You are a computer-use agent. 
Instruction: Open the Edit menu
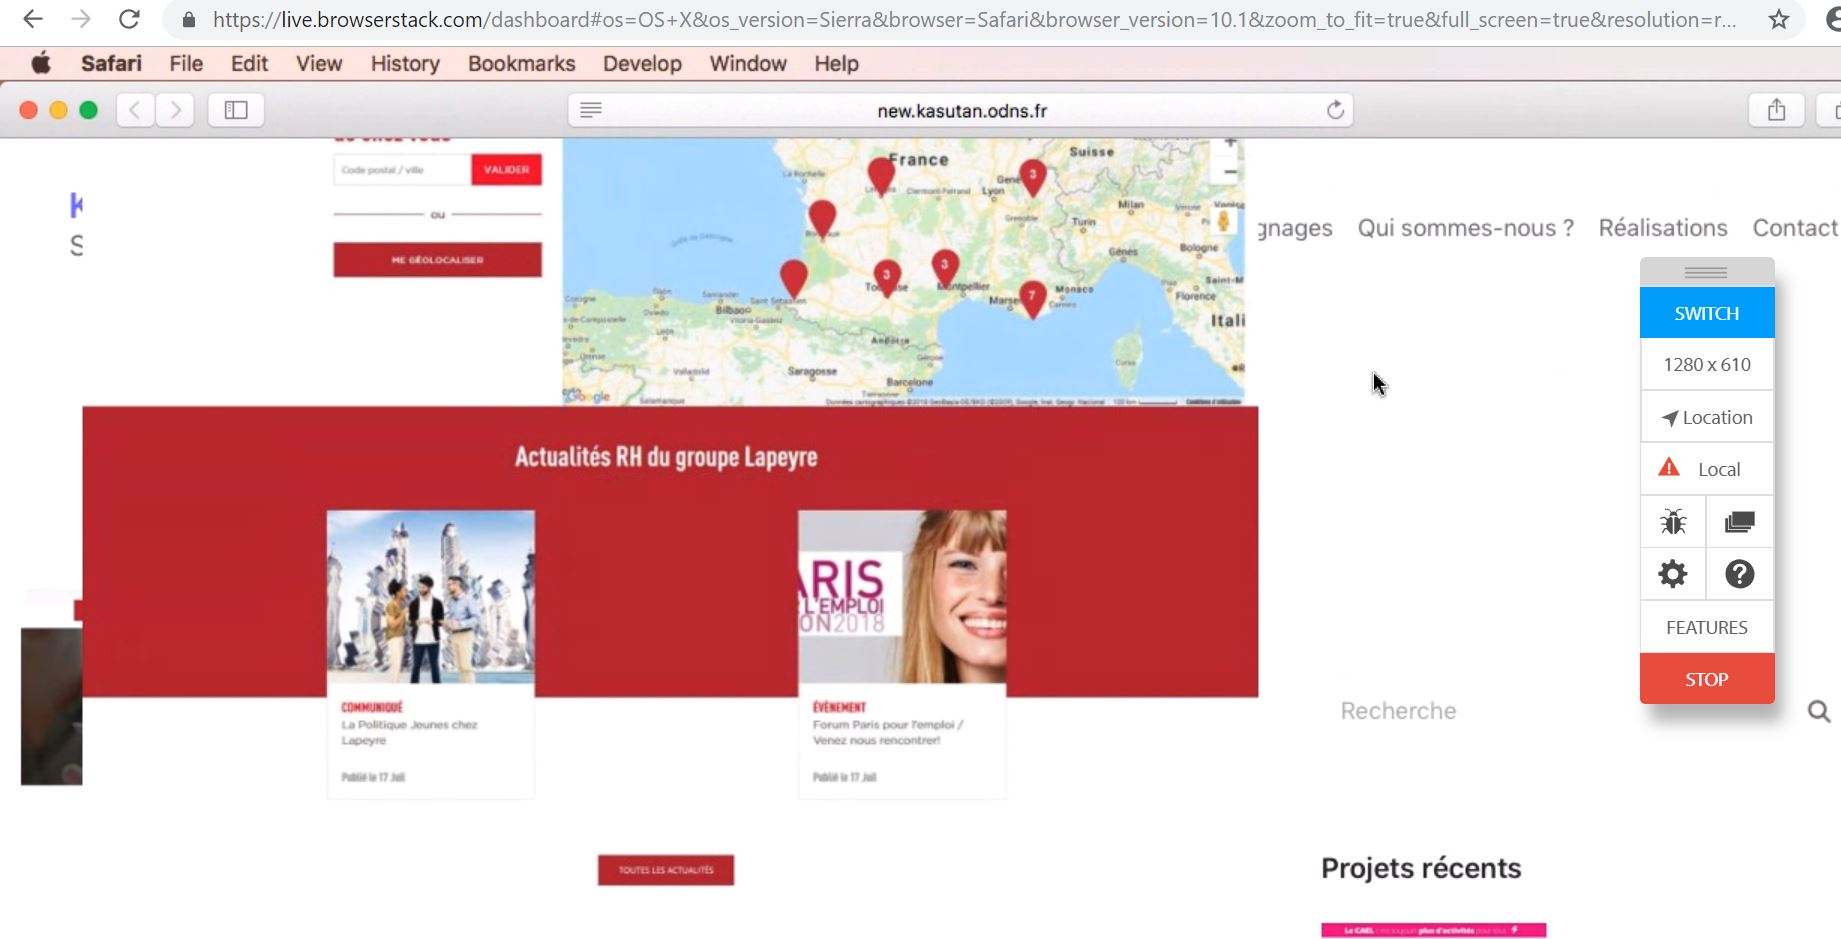[x=249, y=64]
